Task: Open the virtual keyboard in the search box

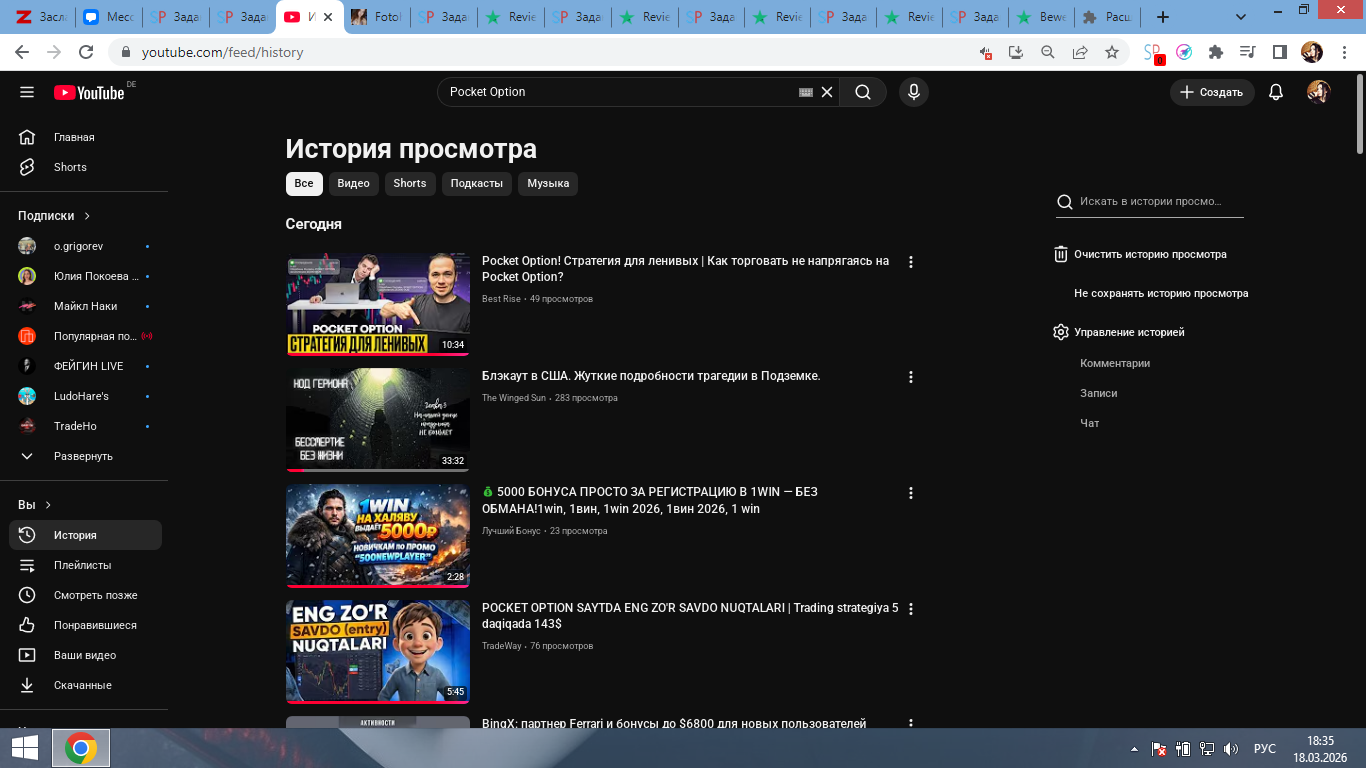Action: [806, 92]
